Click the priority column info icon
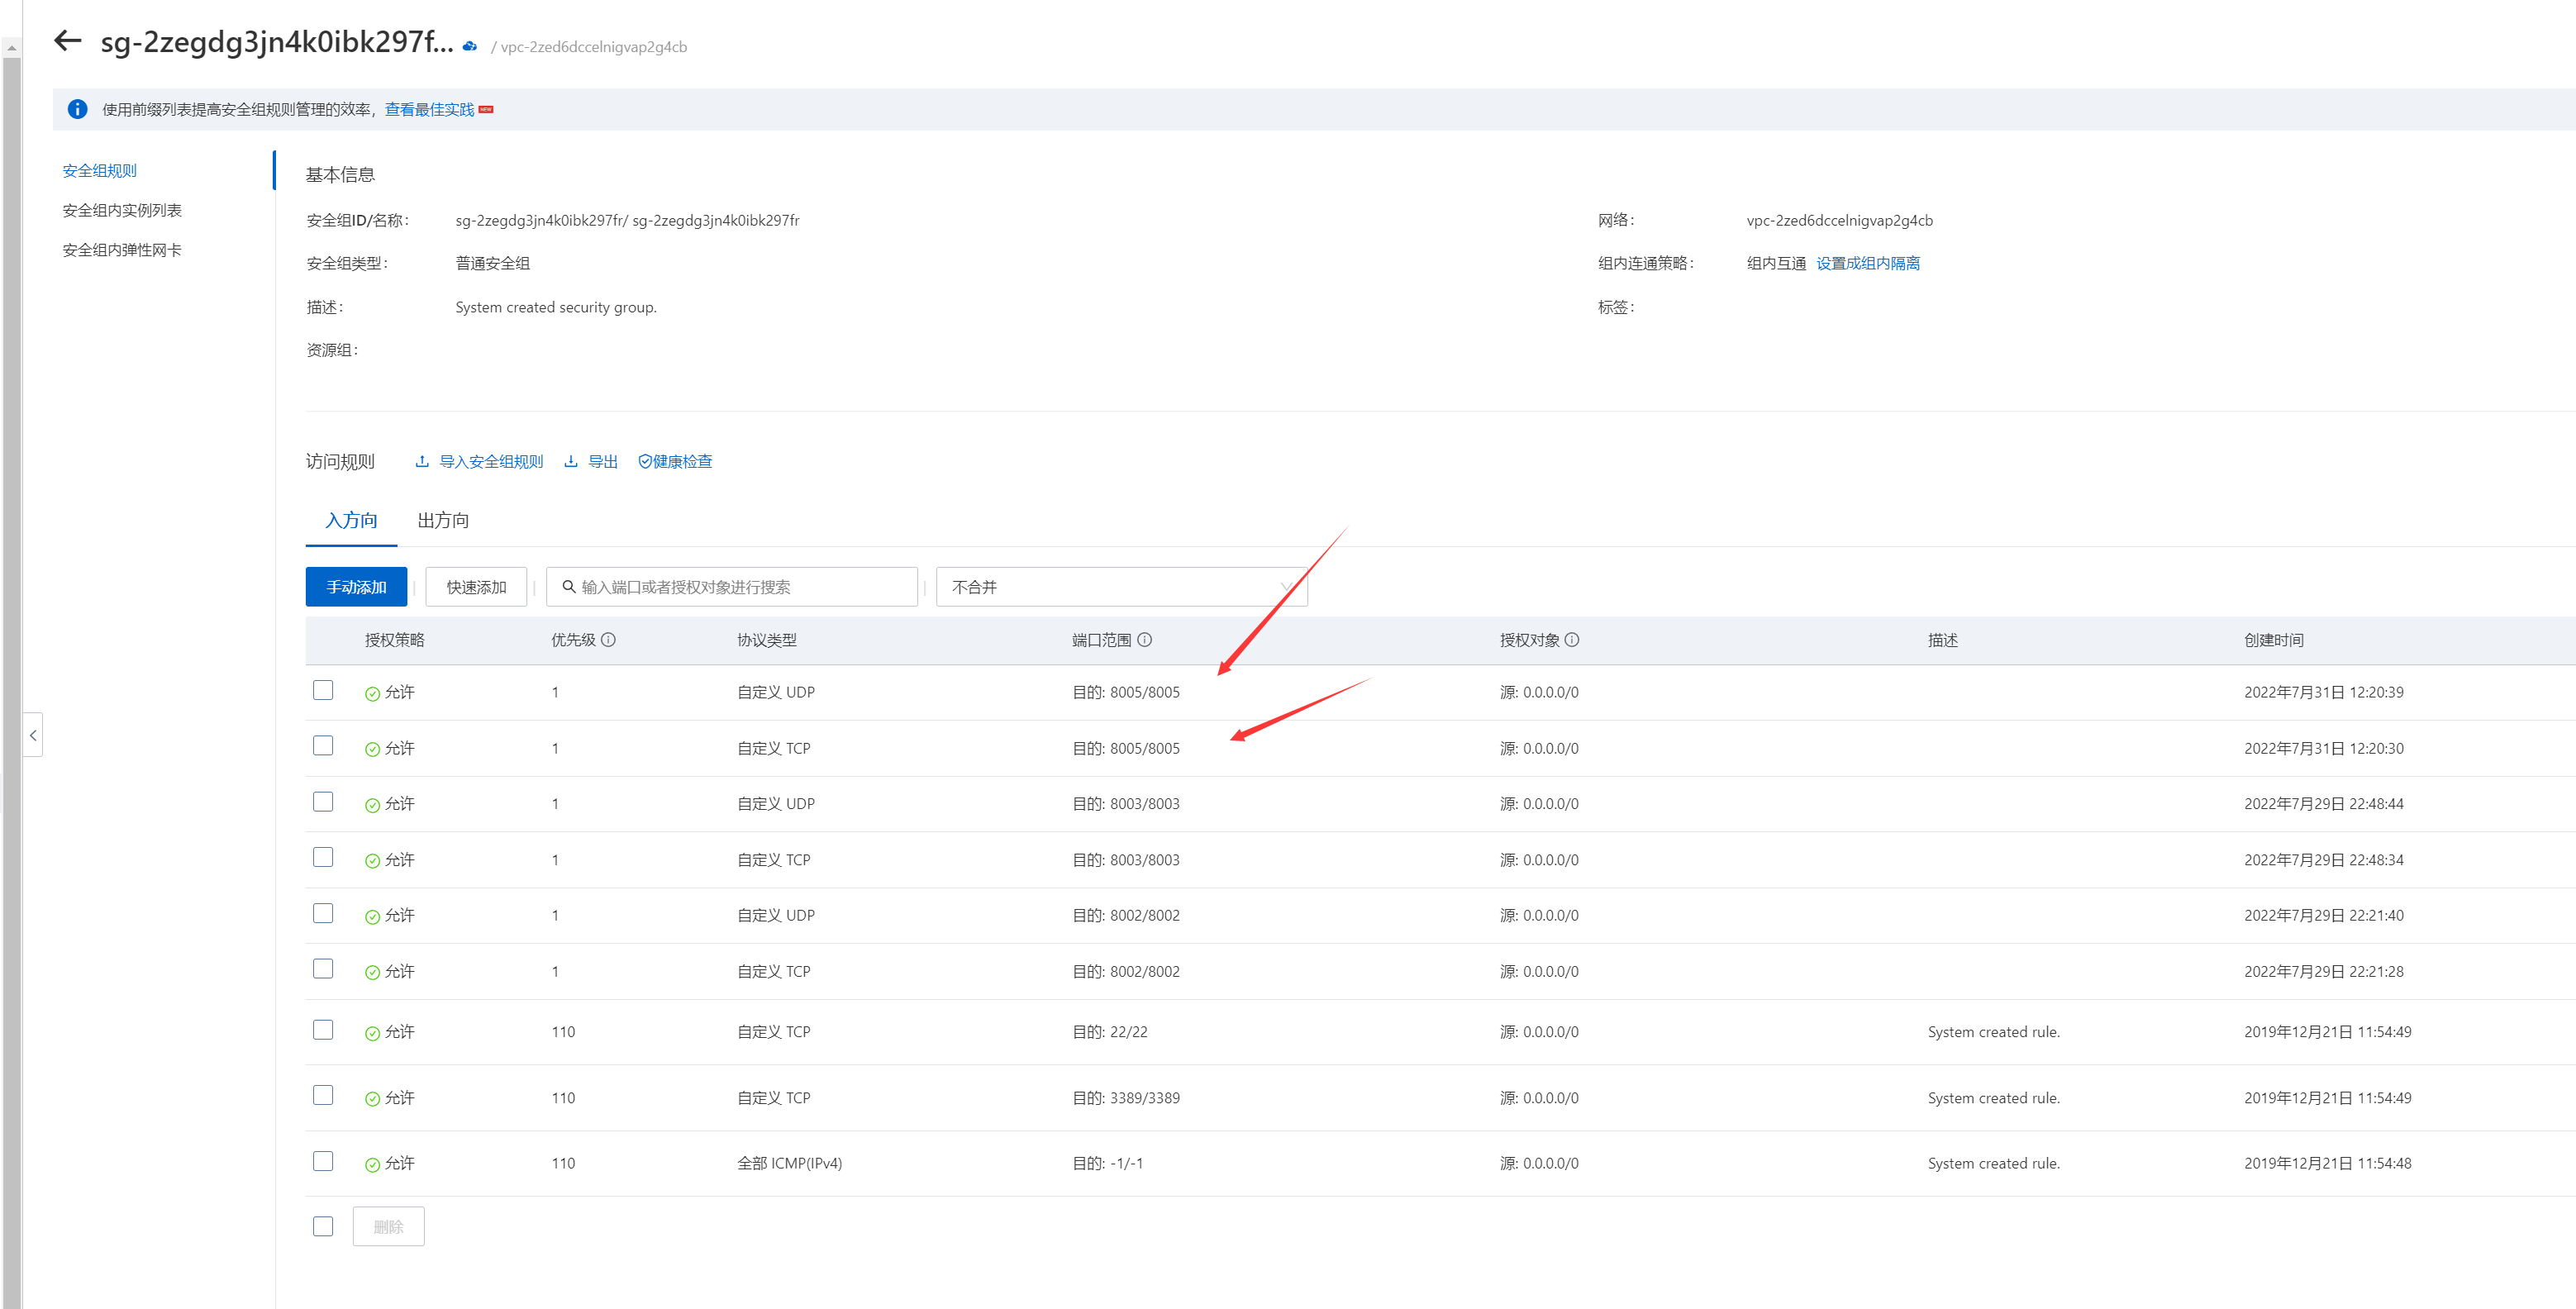This screenshot has height=1309, width=2576. [x=608, y=640]
